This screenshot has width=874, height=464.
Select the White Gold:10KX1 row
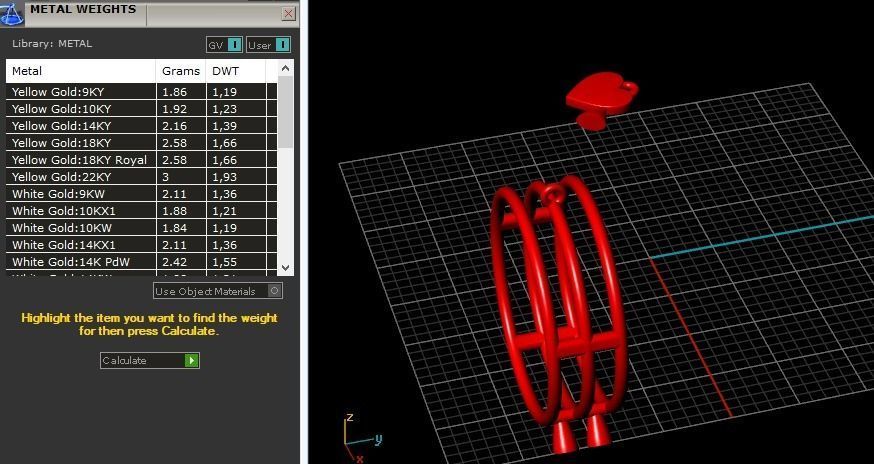(x=142, y=211)
